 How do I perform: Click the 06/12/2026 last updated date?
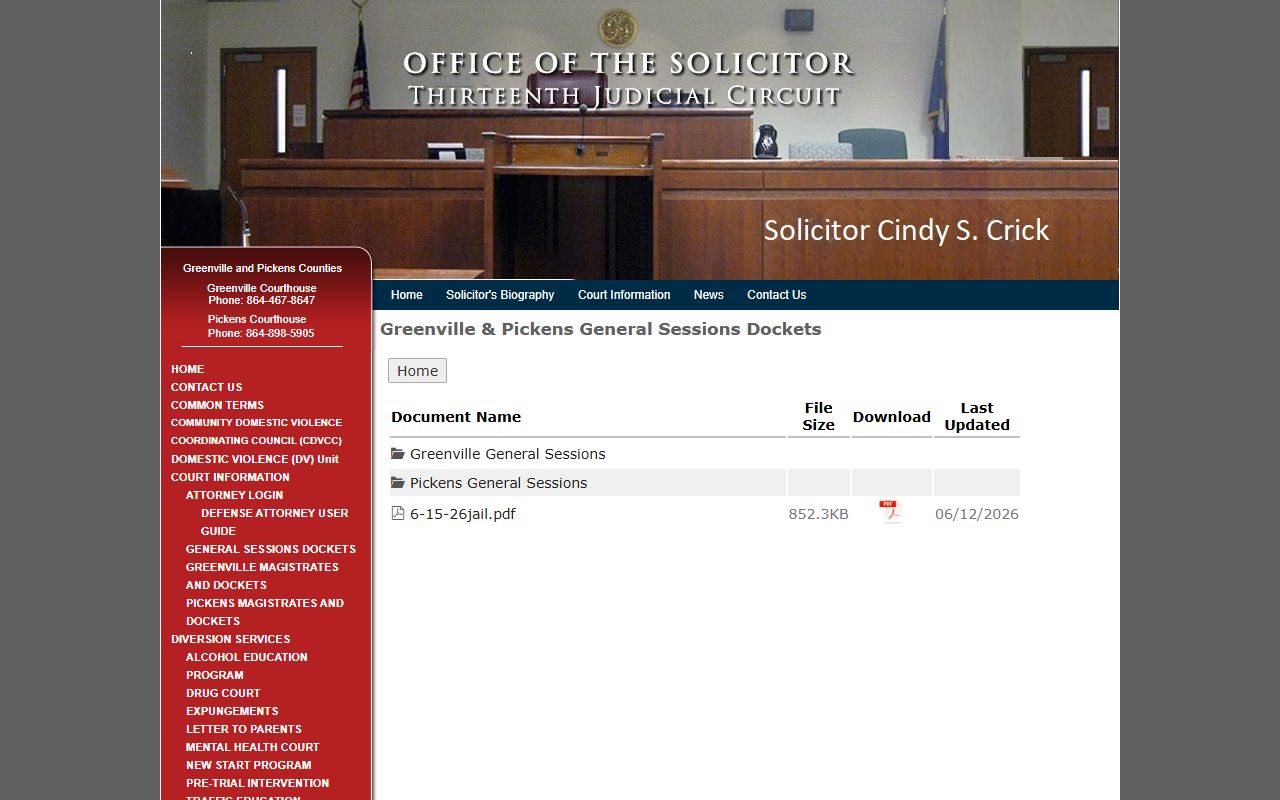[977, 514]
